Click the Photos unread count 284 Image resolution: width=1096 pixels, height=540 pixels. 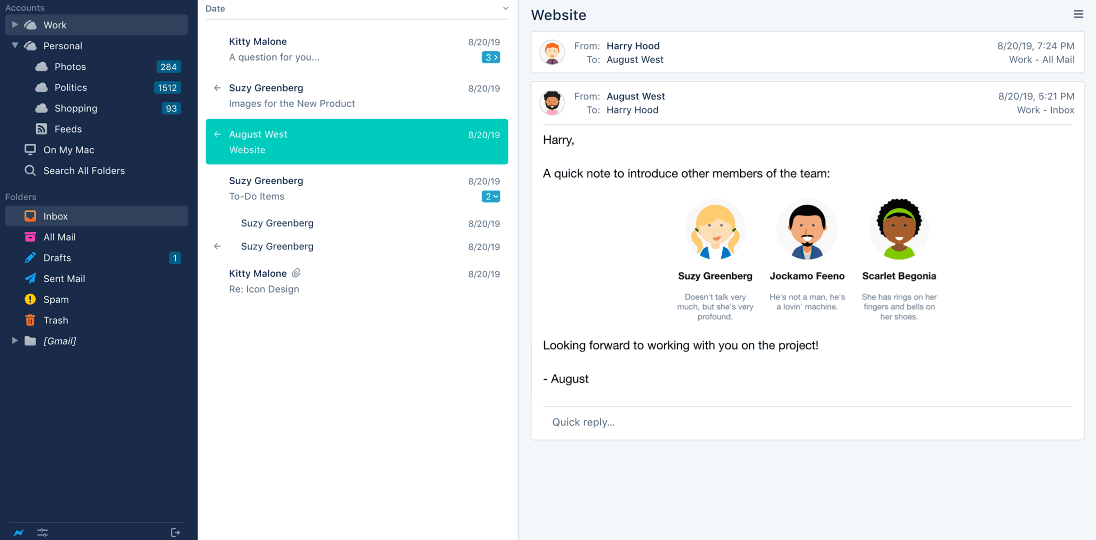[x=168, y=67]
